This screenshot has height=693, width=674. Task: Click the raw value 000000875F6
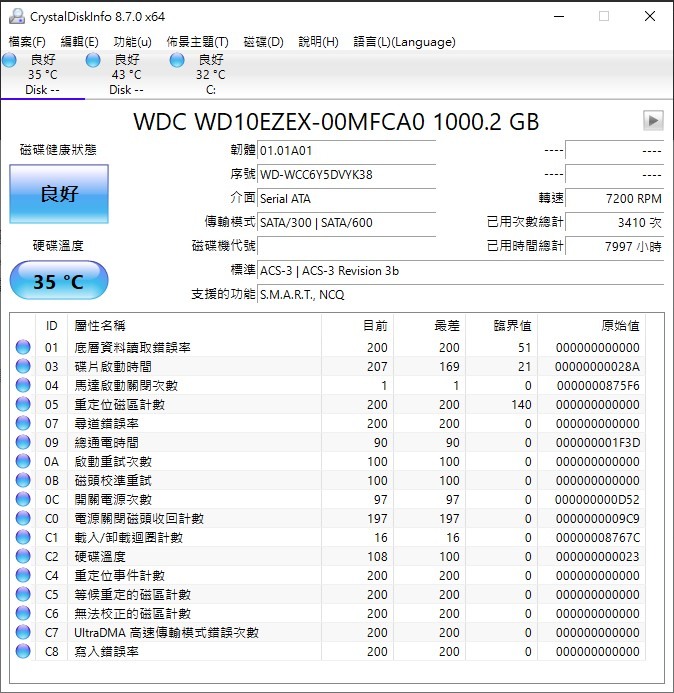coord(598,385)
